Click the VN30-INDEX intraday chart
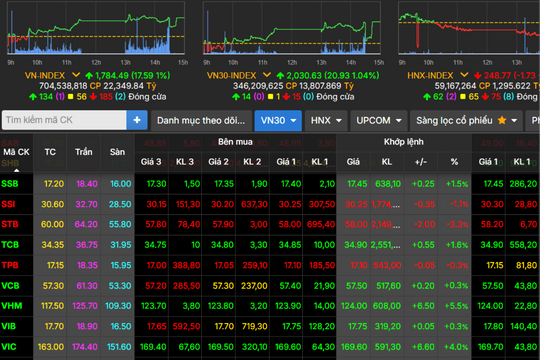 coord(292,28)
